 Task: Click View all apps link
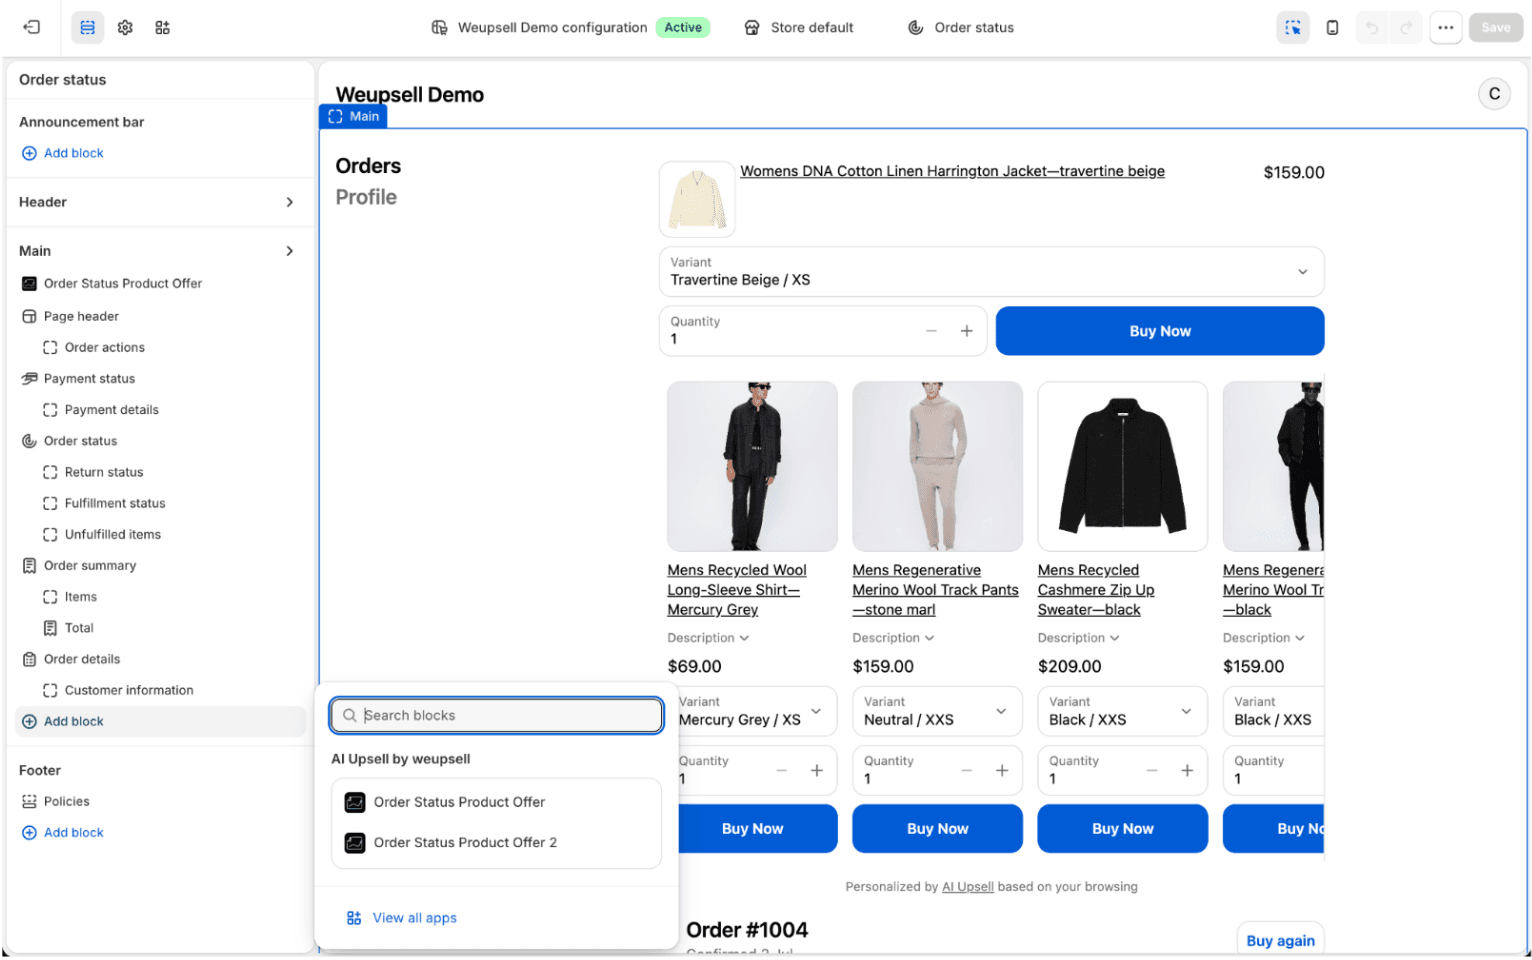[402, 918]
